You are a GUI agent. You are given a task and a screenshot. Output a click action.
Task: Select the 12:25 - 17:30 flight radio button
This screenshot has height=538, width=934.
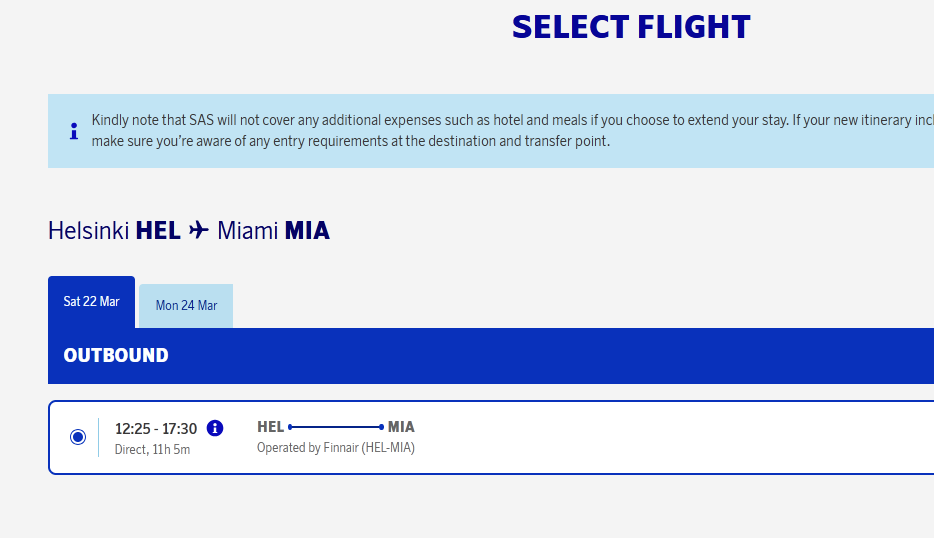pos(78,437)
